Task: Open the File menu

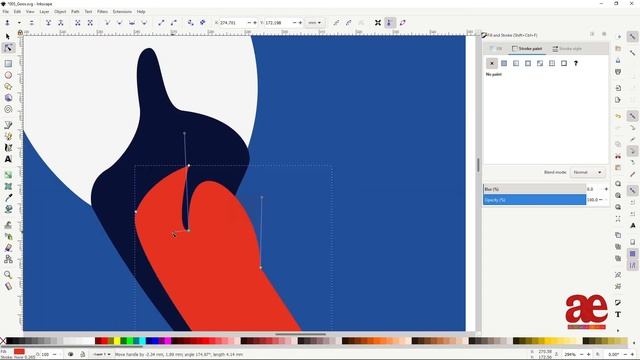Action: 6,12
